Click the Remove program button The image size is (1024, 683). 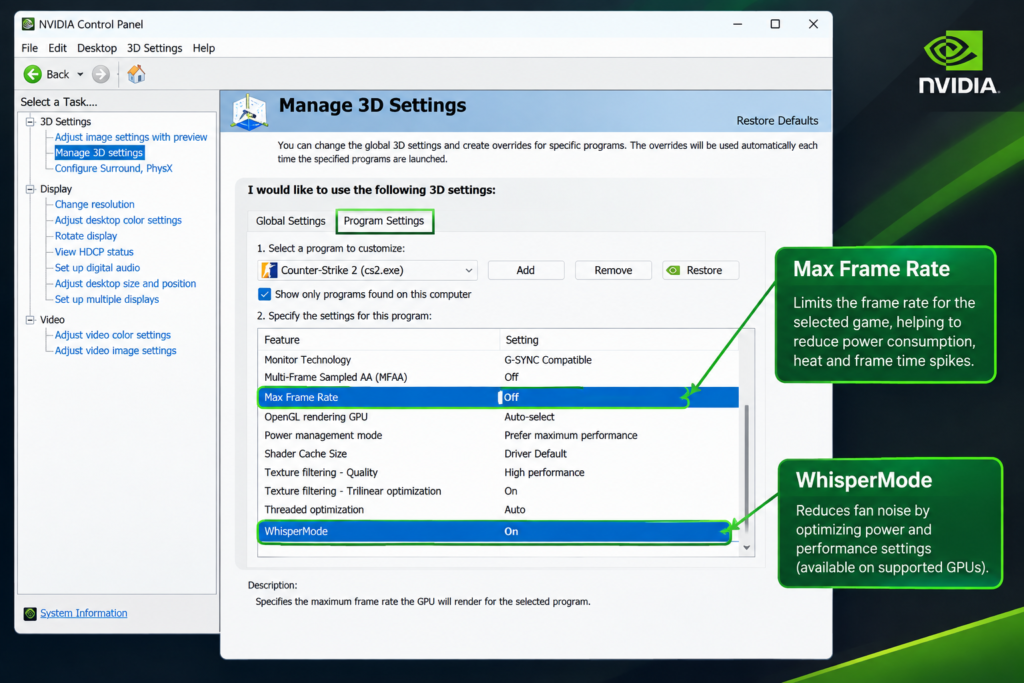pos(613,270)
